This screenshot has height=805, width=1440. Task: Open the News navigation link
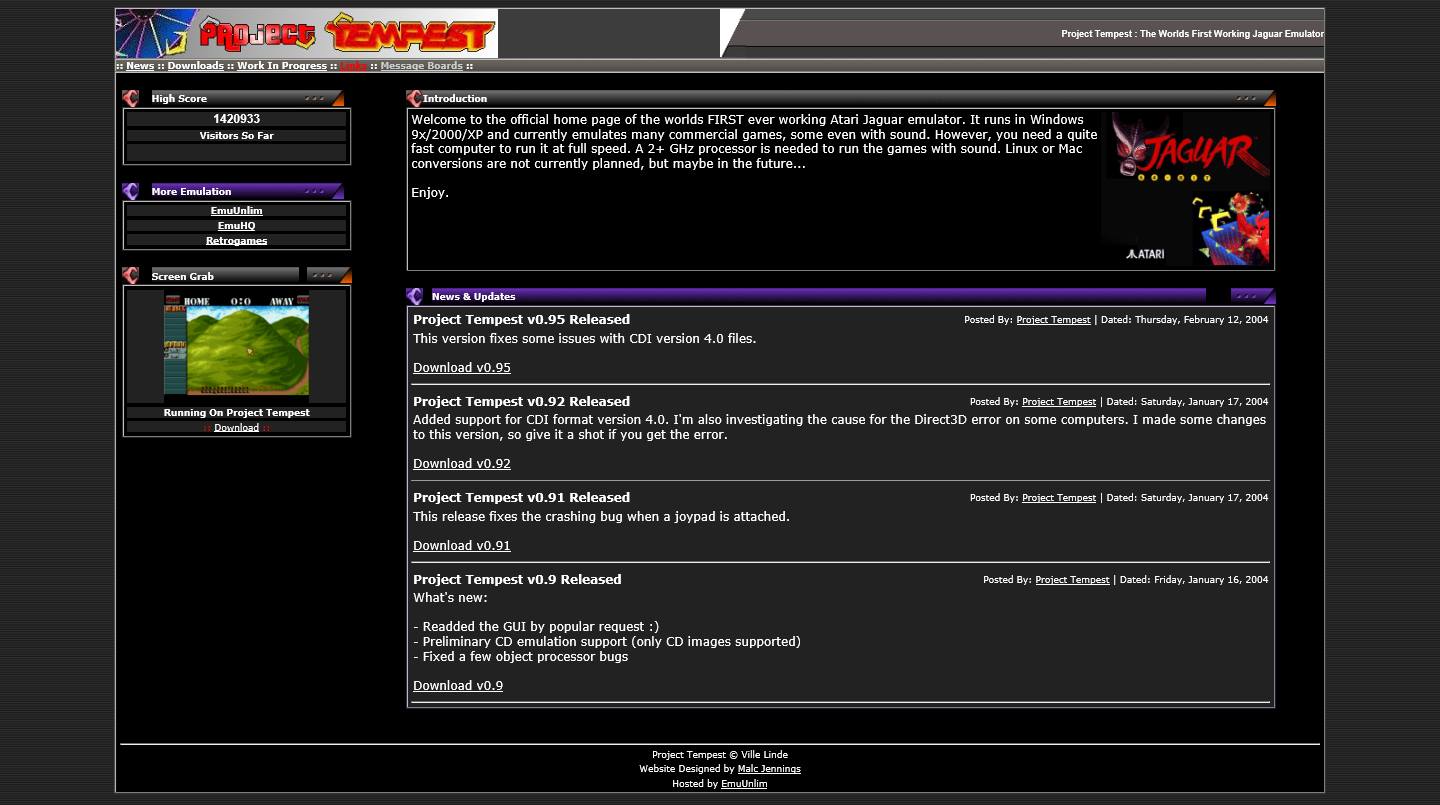click(140, 66)
